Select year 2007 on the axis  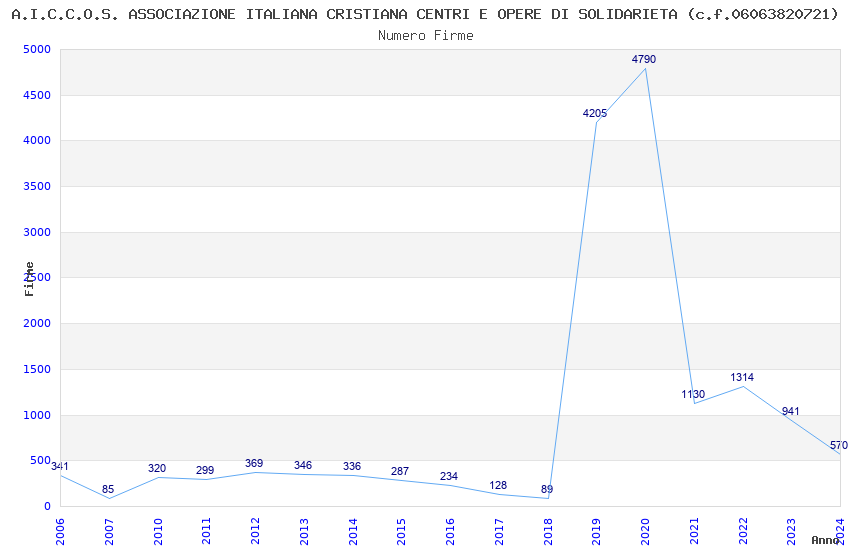(109, 531)
